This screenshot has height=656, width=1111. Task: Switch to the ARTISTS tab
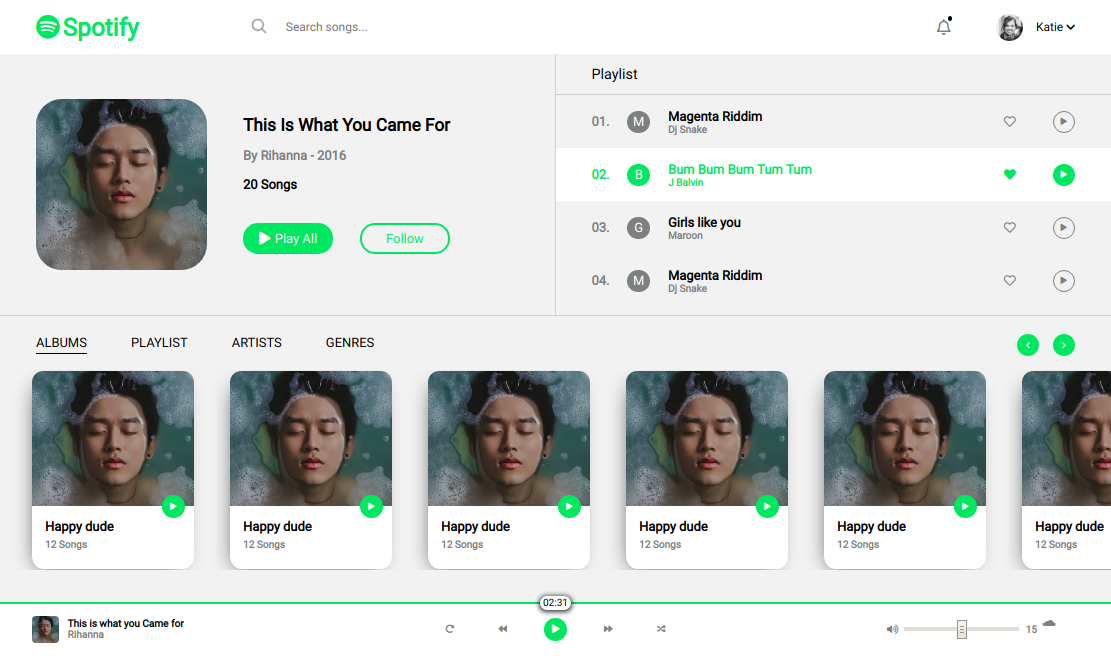(x=257, y=343)
